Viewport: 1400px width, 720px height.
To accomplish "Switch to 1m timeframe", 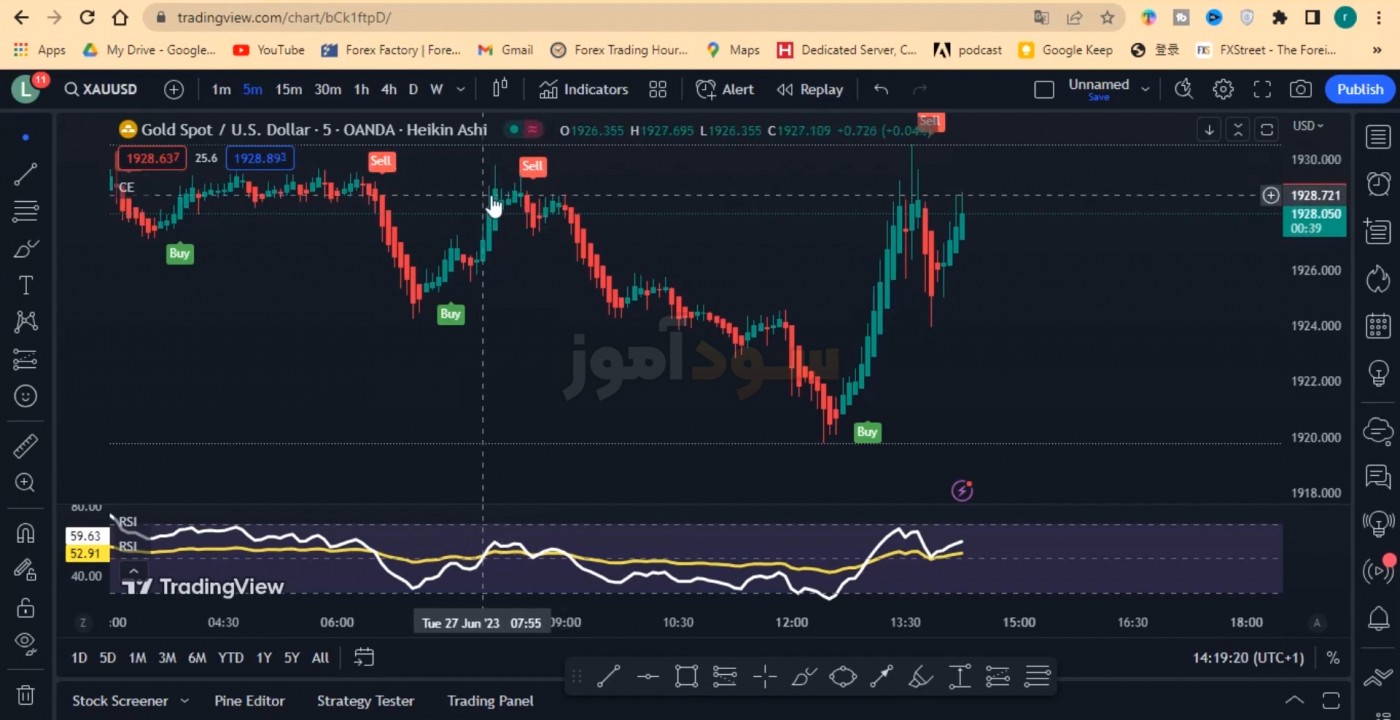I will click(221, 89).
